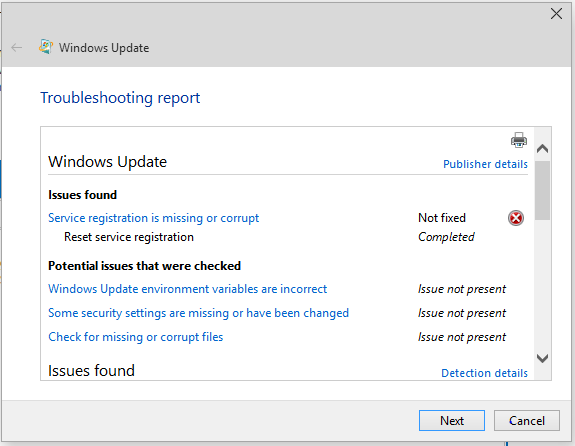Image resolution: width=575 pixels, height=446 pixels.
Task: Open Detection details link
Action: coord(484,373)
